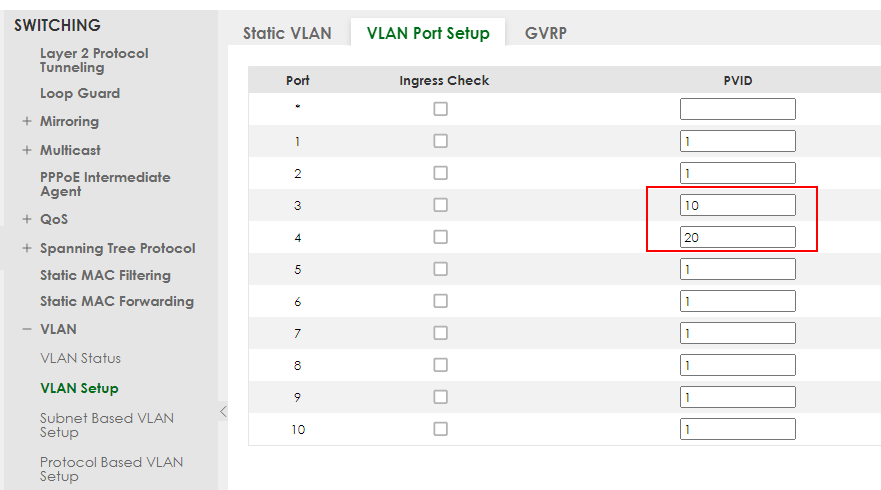Collapse the sidebar with the arrow handle
The image size is (881, 490).
223,411
